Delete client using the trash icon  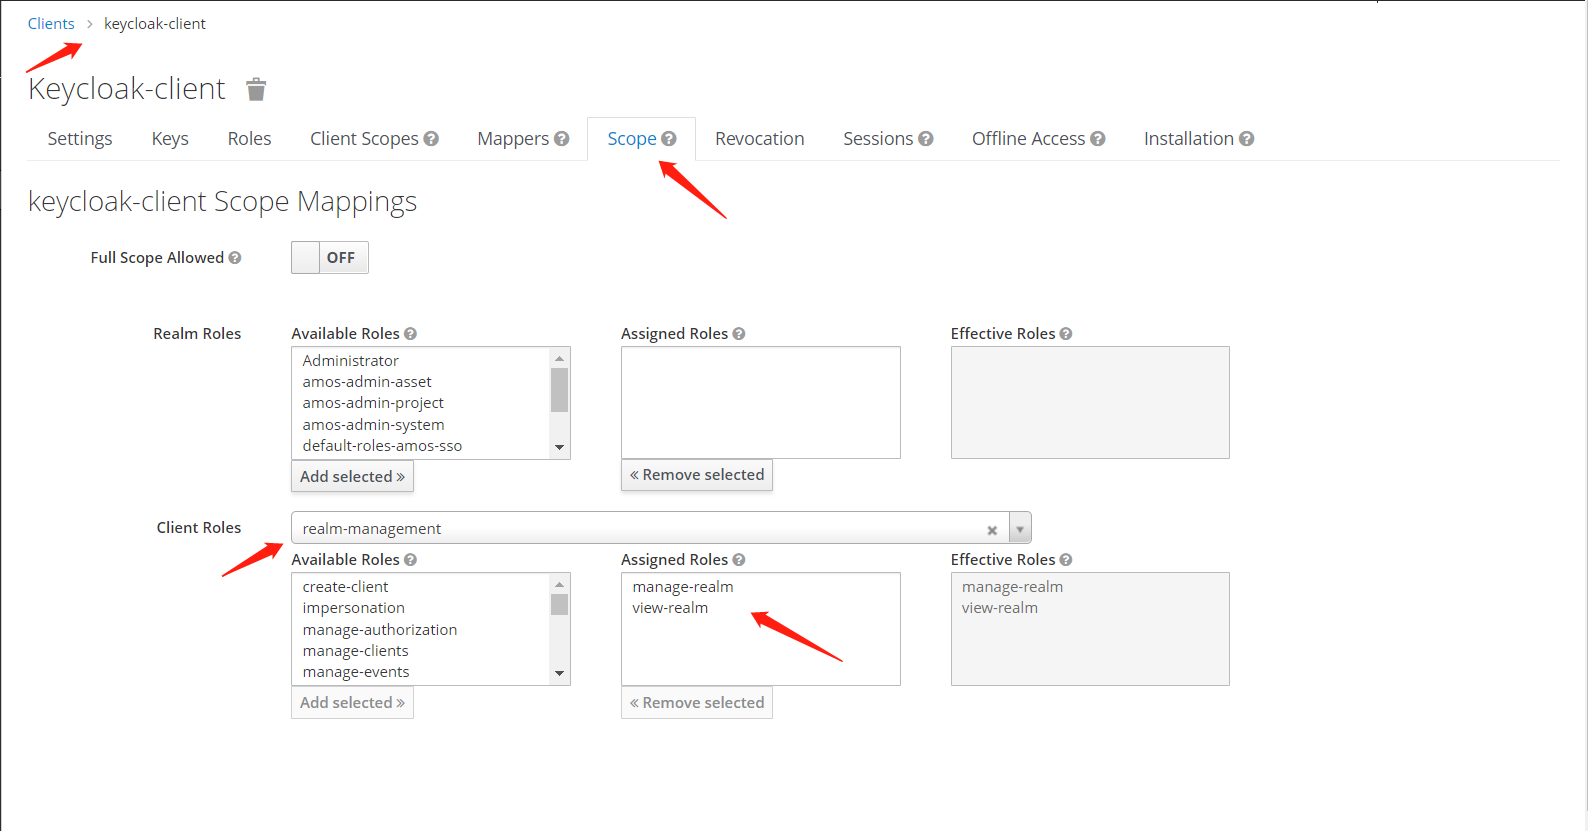click(256, 89)
